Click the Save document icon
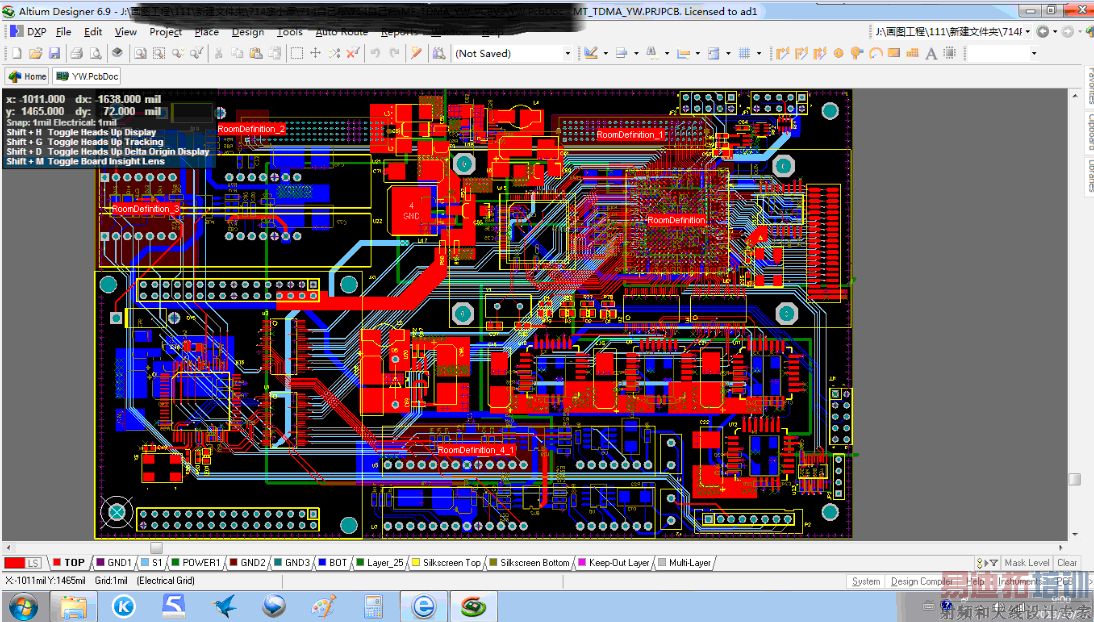 pos(55,53)
